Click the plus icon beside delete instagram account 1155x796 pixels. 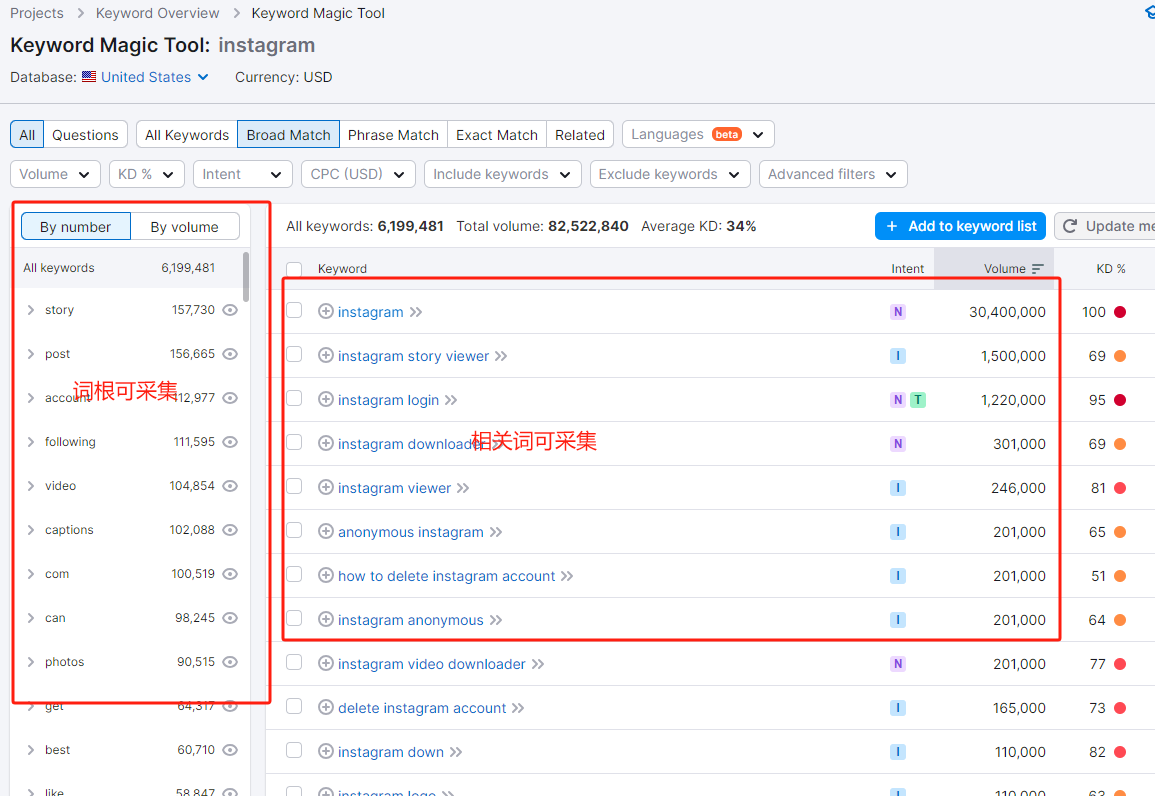click(326, 708)
